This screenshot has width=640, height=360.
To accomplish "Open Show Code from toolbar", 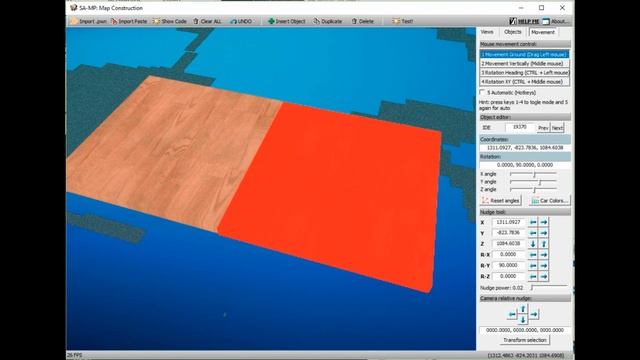I will [169, 21].
